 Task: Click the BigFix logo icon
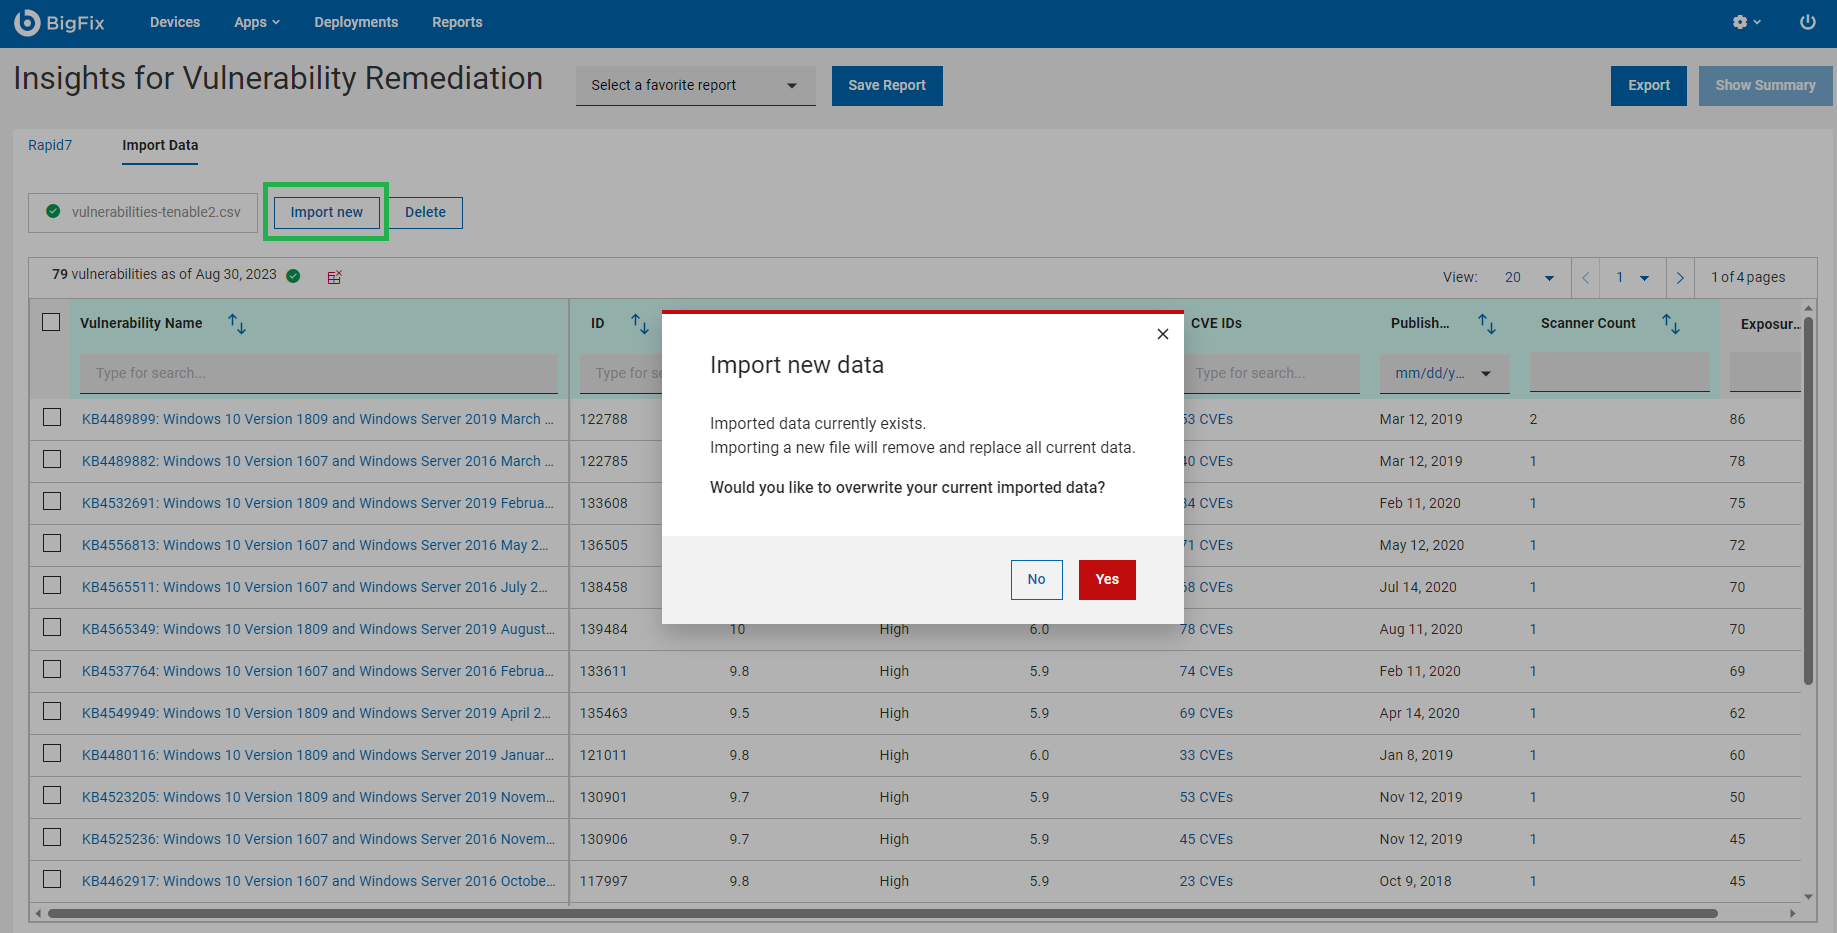[x=27, y=22]
